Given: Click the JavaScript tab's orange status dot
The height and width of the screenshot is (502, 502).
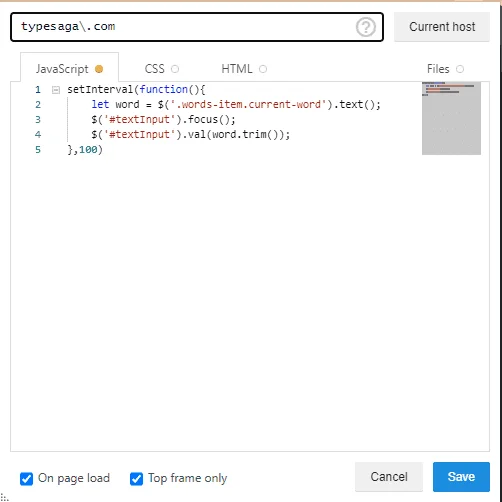Looking at the screenshot, I should click(99, 69).
